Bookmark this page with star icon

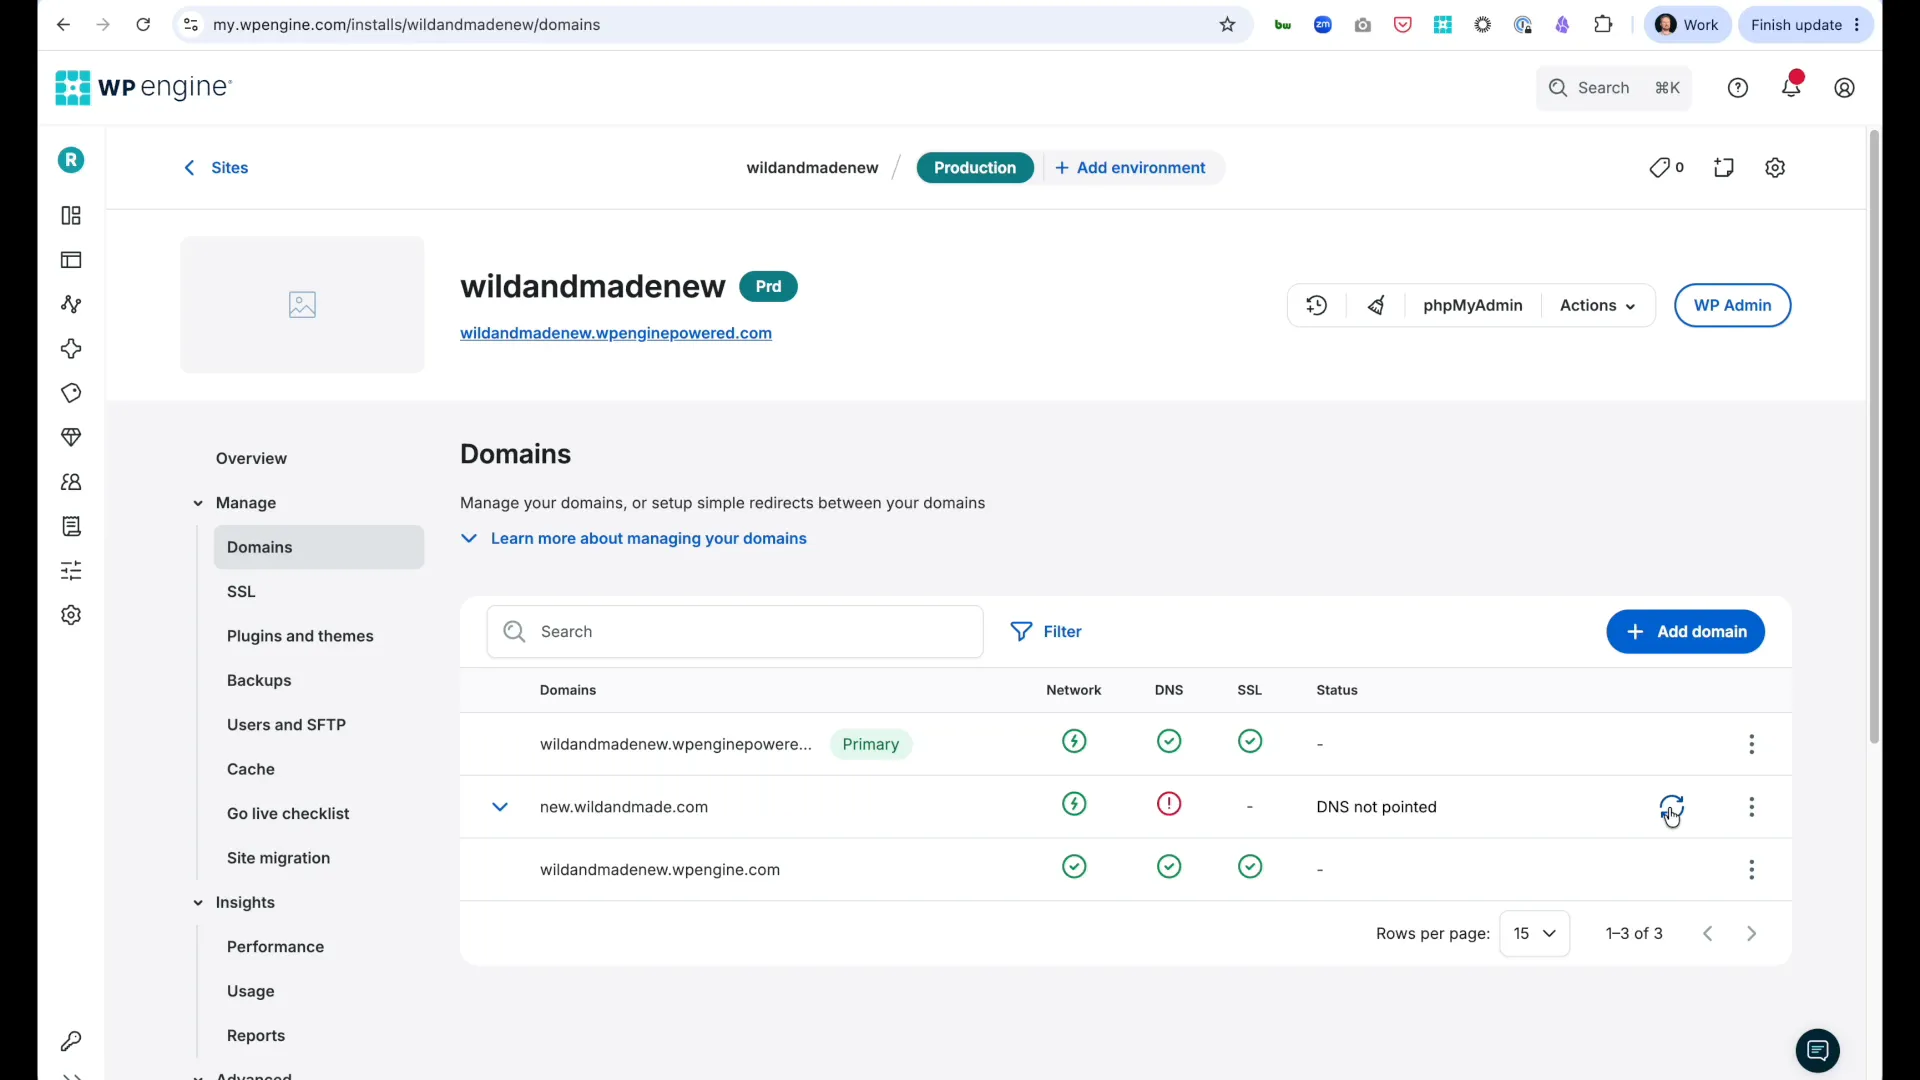[x=1228, y=25]
